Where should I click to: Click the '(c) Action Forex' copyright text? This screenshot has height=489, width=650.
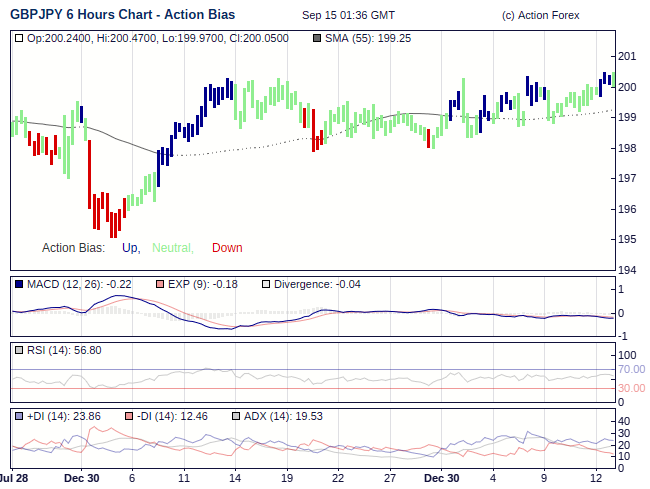click(540, 16)
